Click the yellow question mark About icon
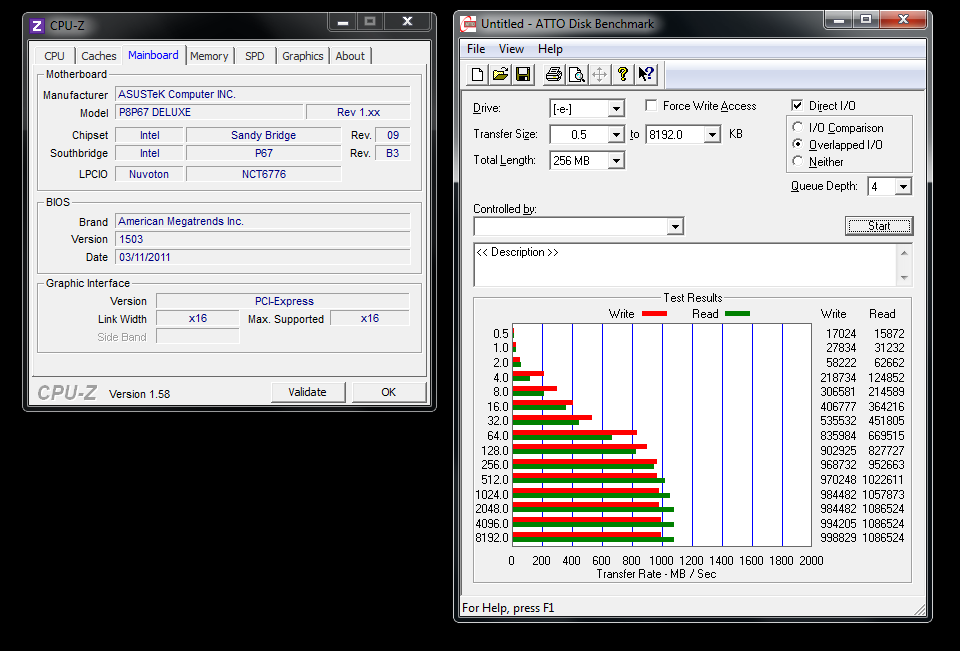 [x=623, y=75]
